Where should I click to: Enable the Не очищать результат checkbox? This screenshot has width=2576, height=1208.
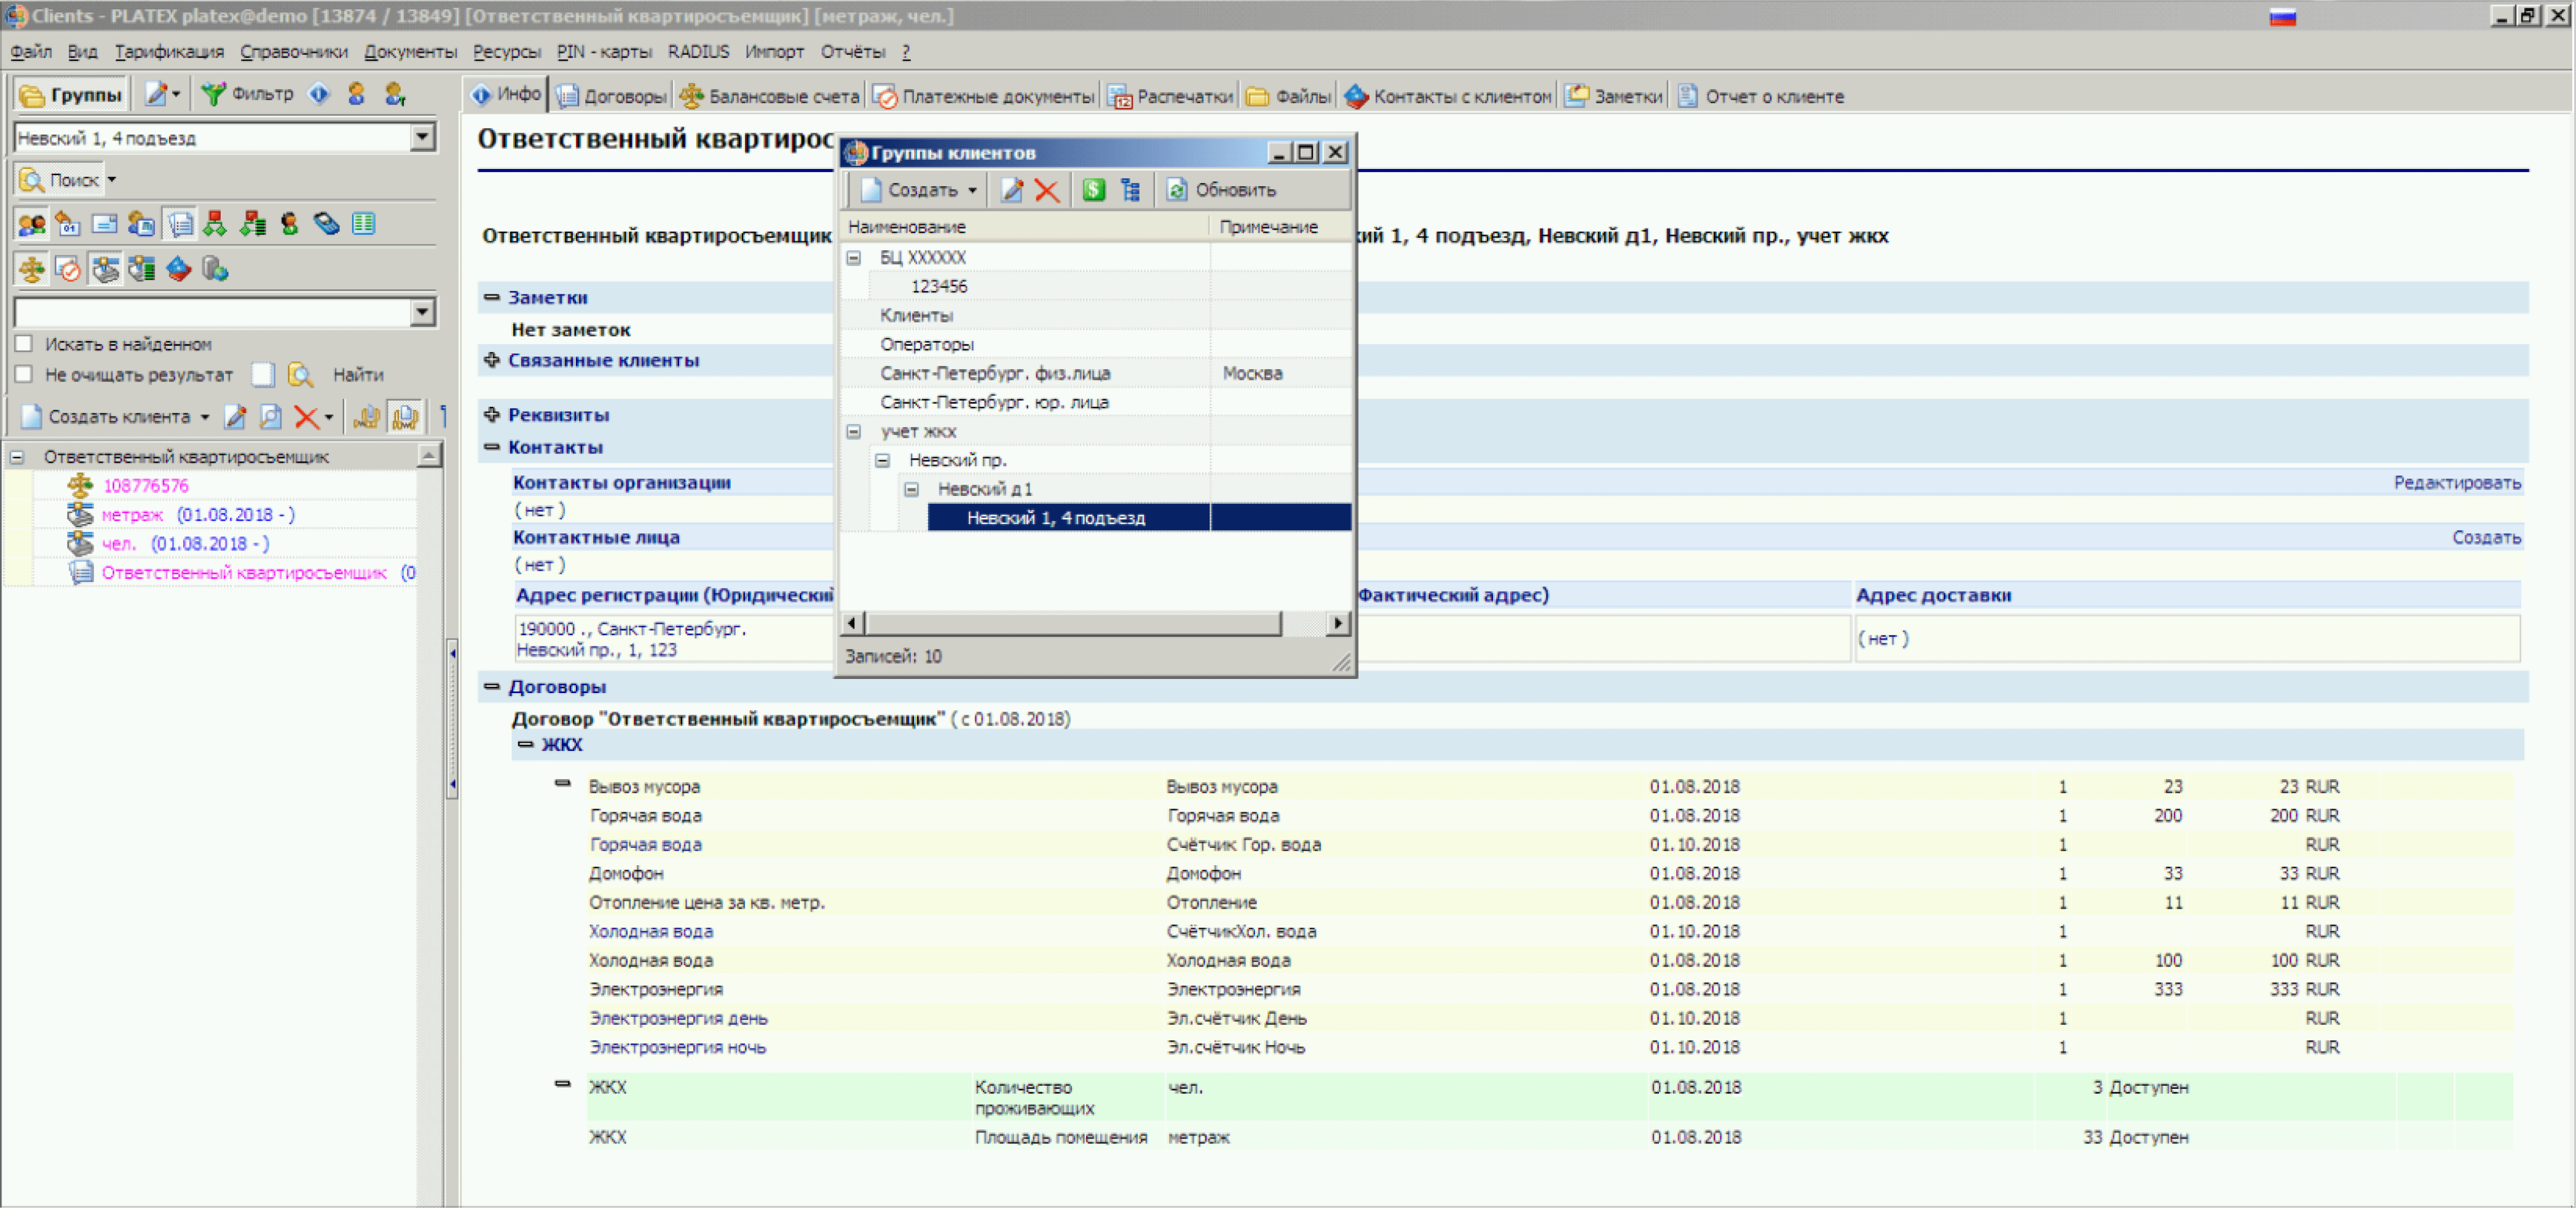pos(24,374)
